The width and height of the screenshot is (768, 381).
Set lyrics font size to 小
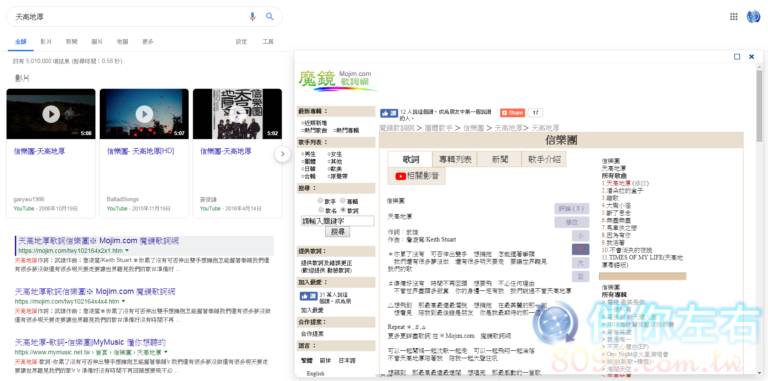(580, 236)
